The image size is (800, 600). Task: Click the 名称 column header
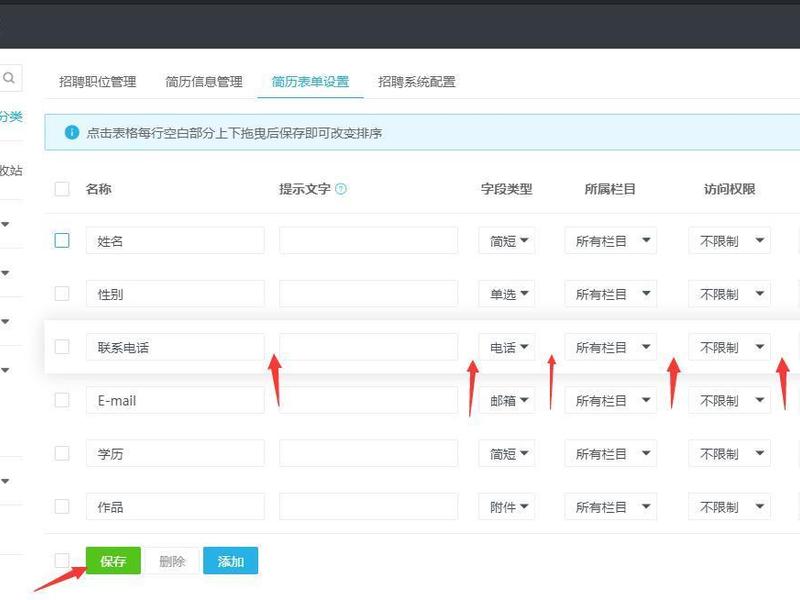(98, 189)
